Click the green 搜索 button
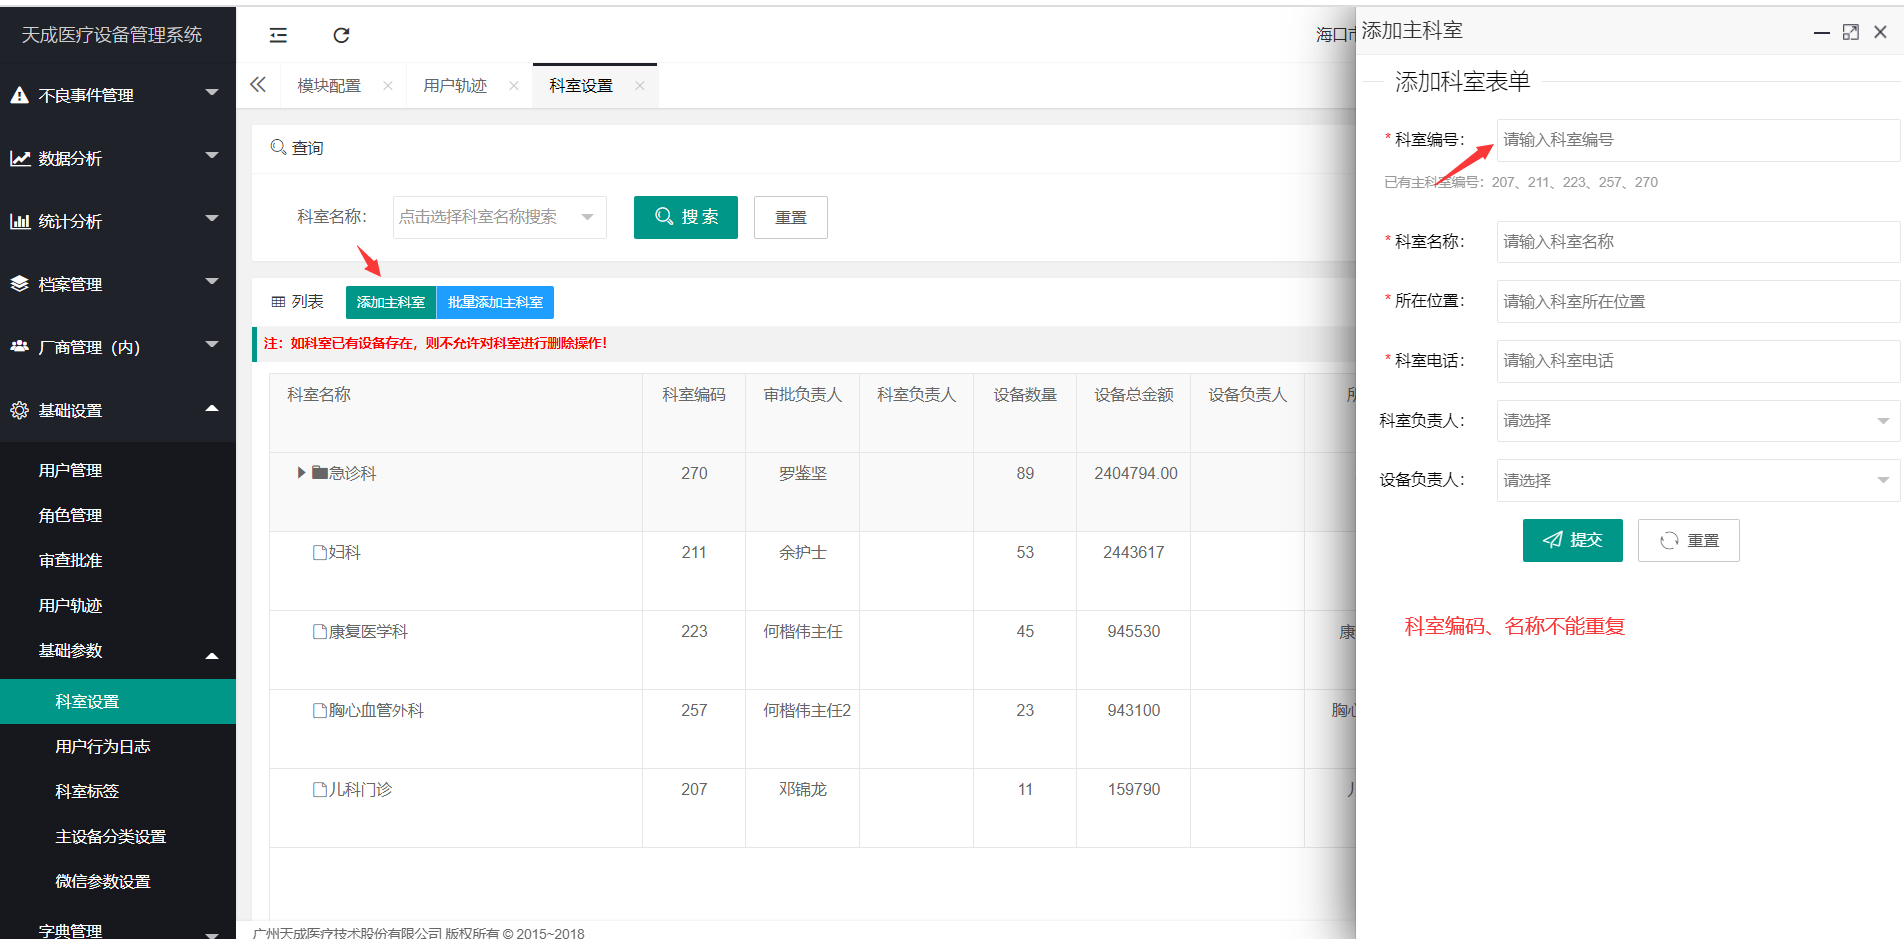Screen dimensions: 1904x939 pos(686,217)
